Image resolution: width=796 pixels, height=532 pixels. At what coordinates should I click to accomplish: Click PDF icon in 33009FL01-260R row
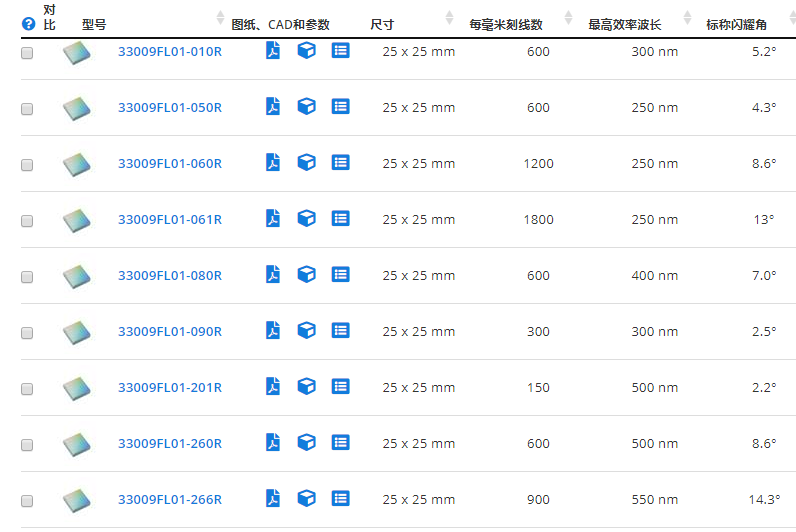coord(272,443)
